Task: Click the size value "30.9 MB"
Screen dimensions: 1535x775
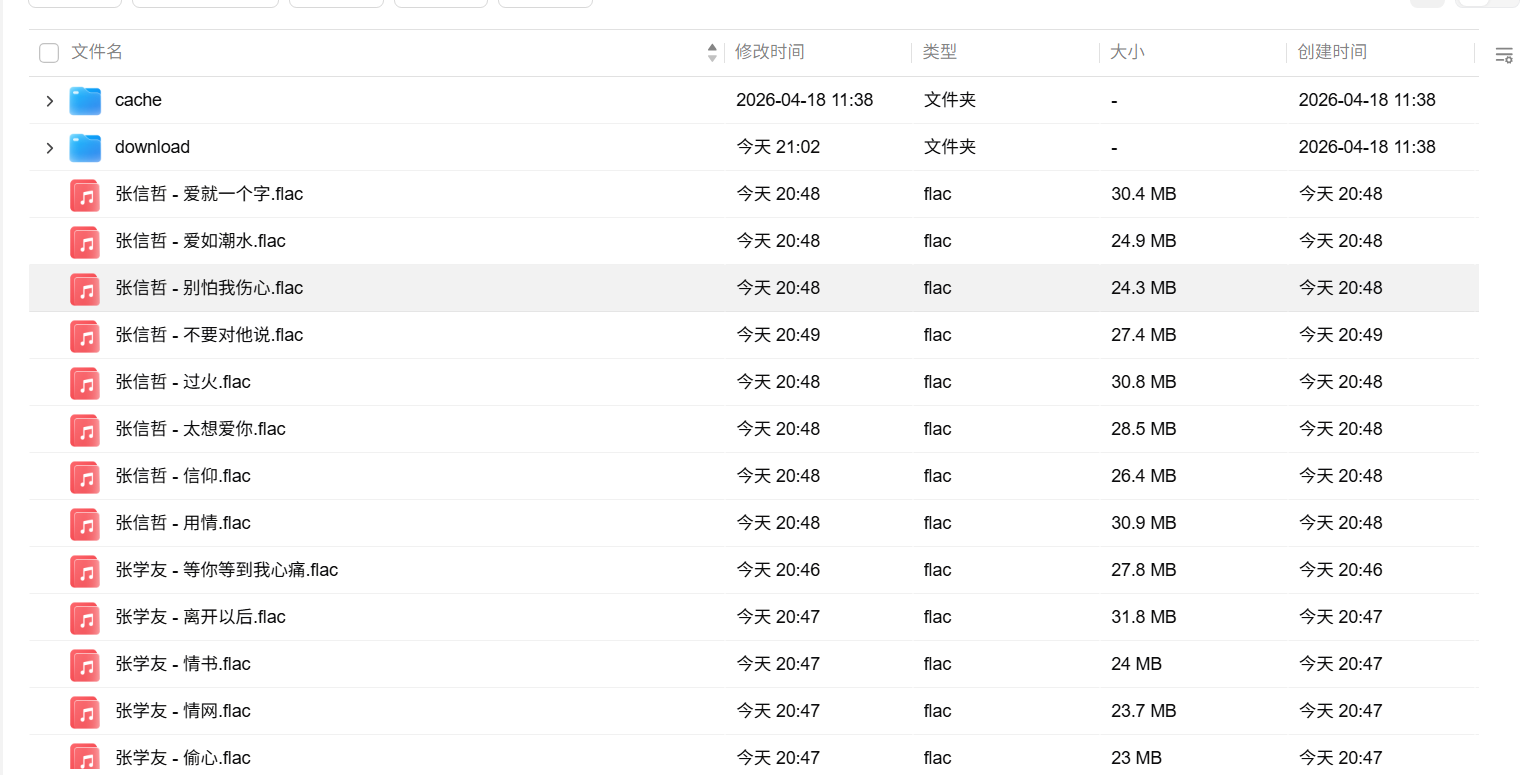Action: tap(1144, 523)
